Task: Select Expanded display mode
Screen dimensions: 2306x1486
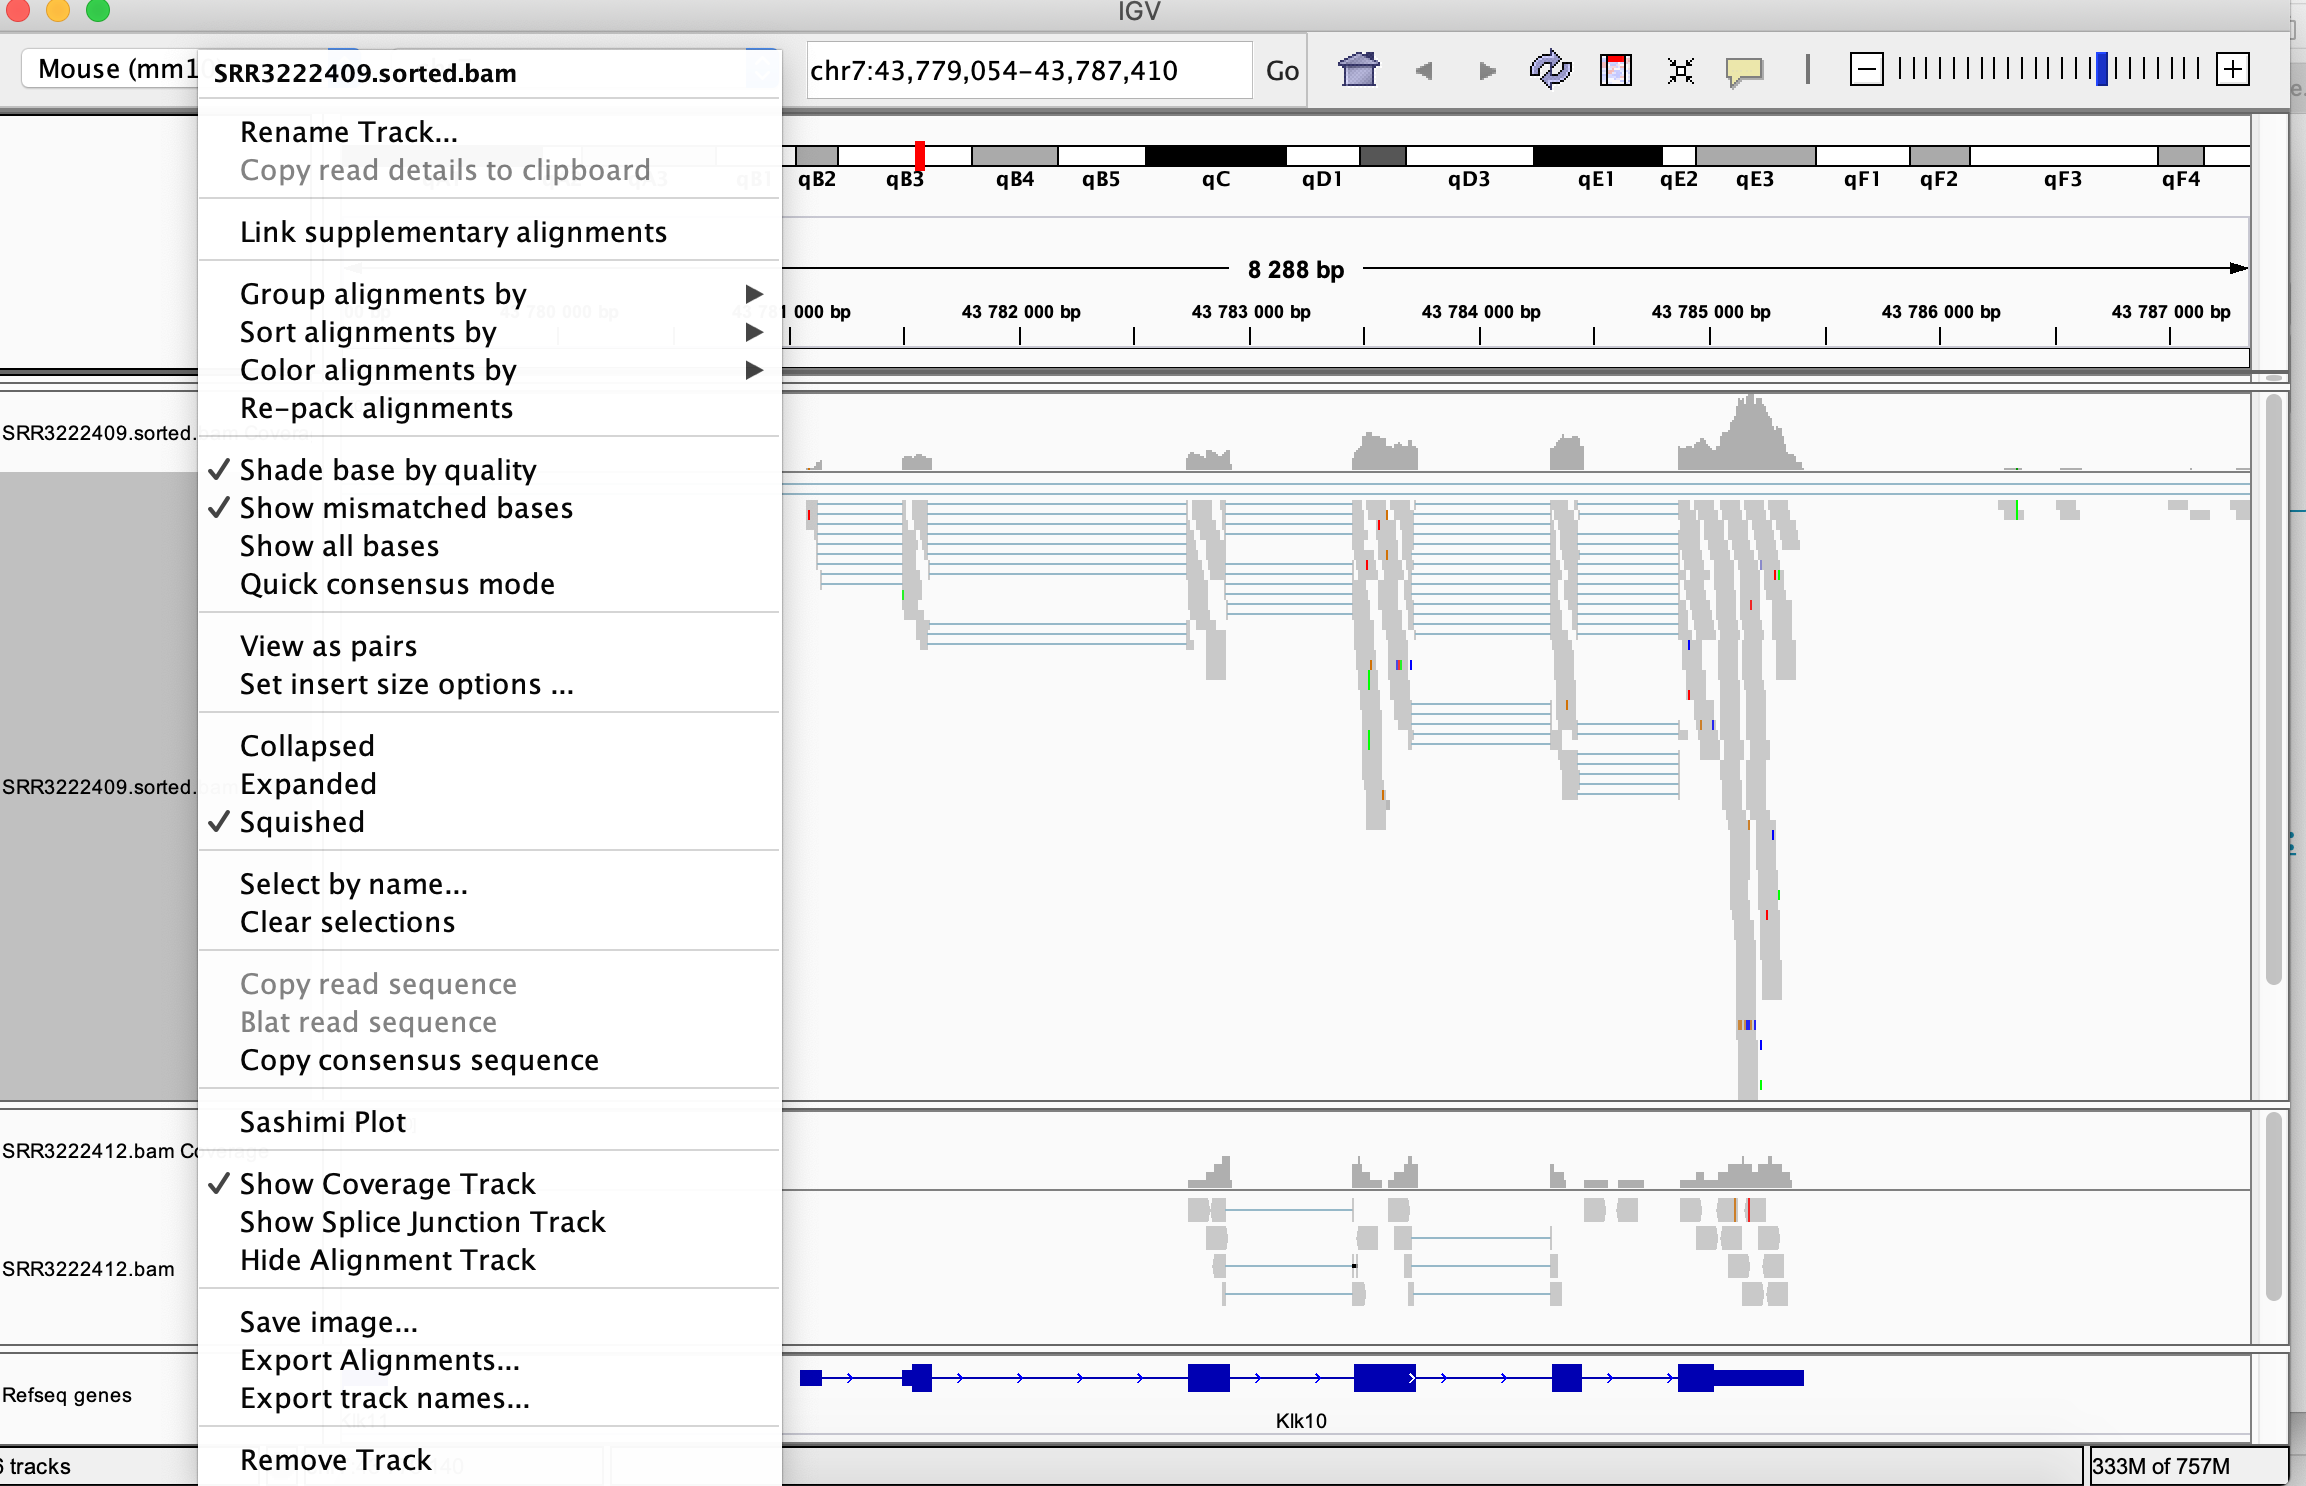Action: tap(308, 784)
